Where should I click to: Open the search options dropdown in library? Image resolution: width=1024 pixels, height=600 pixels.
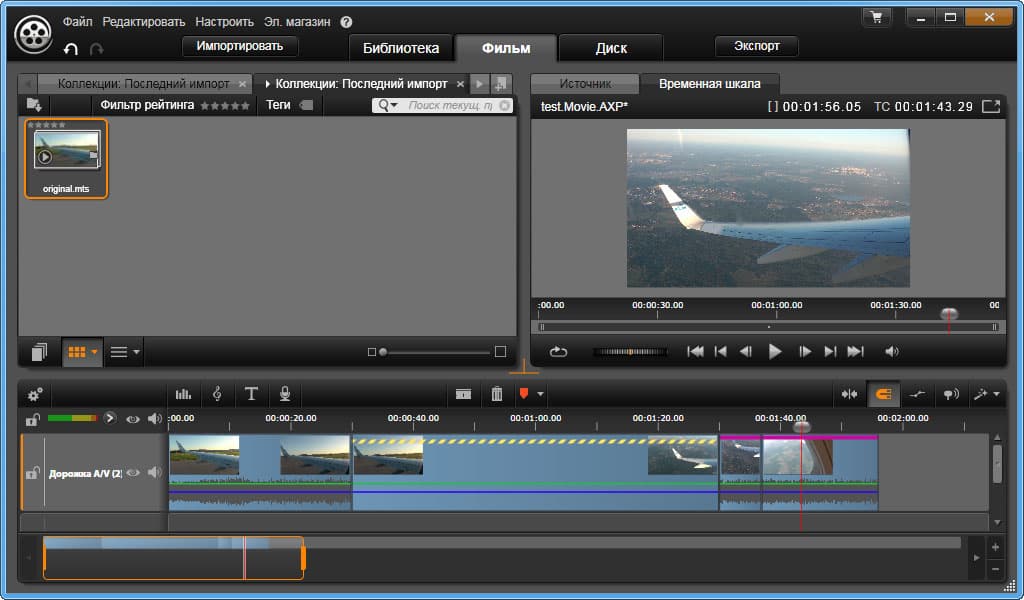pos(387,105)
